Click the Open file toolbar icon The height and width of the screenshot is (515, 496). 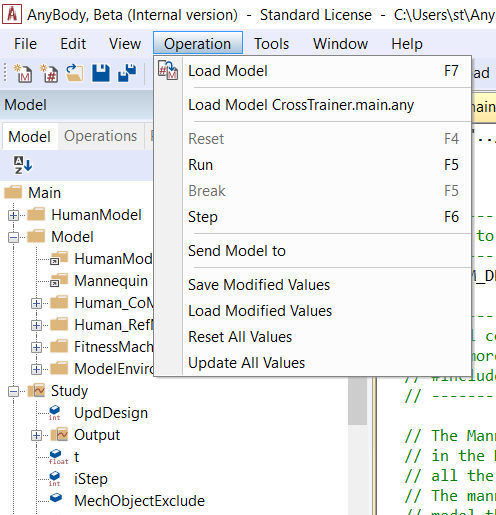tap(75, 73)
